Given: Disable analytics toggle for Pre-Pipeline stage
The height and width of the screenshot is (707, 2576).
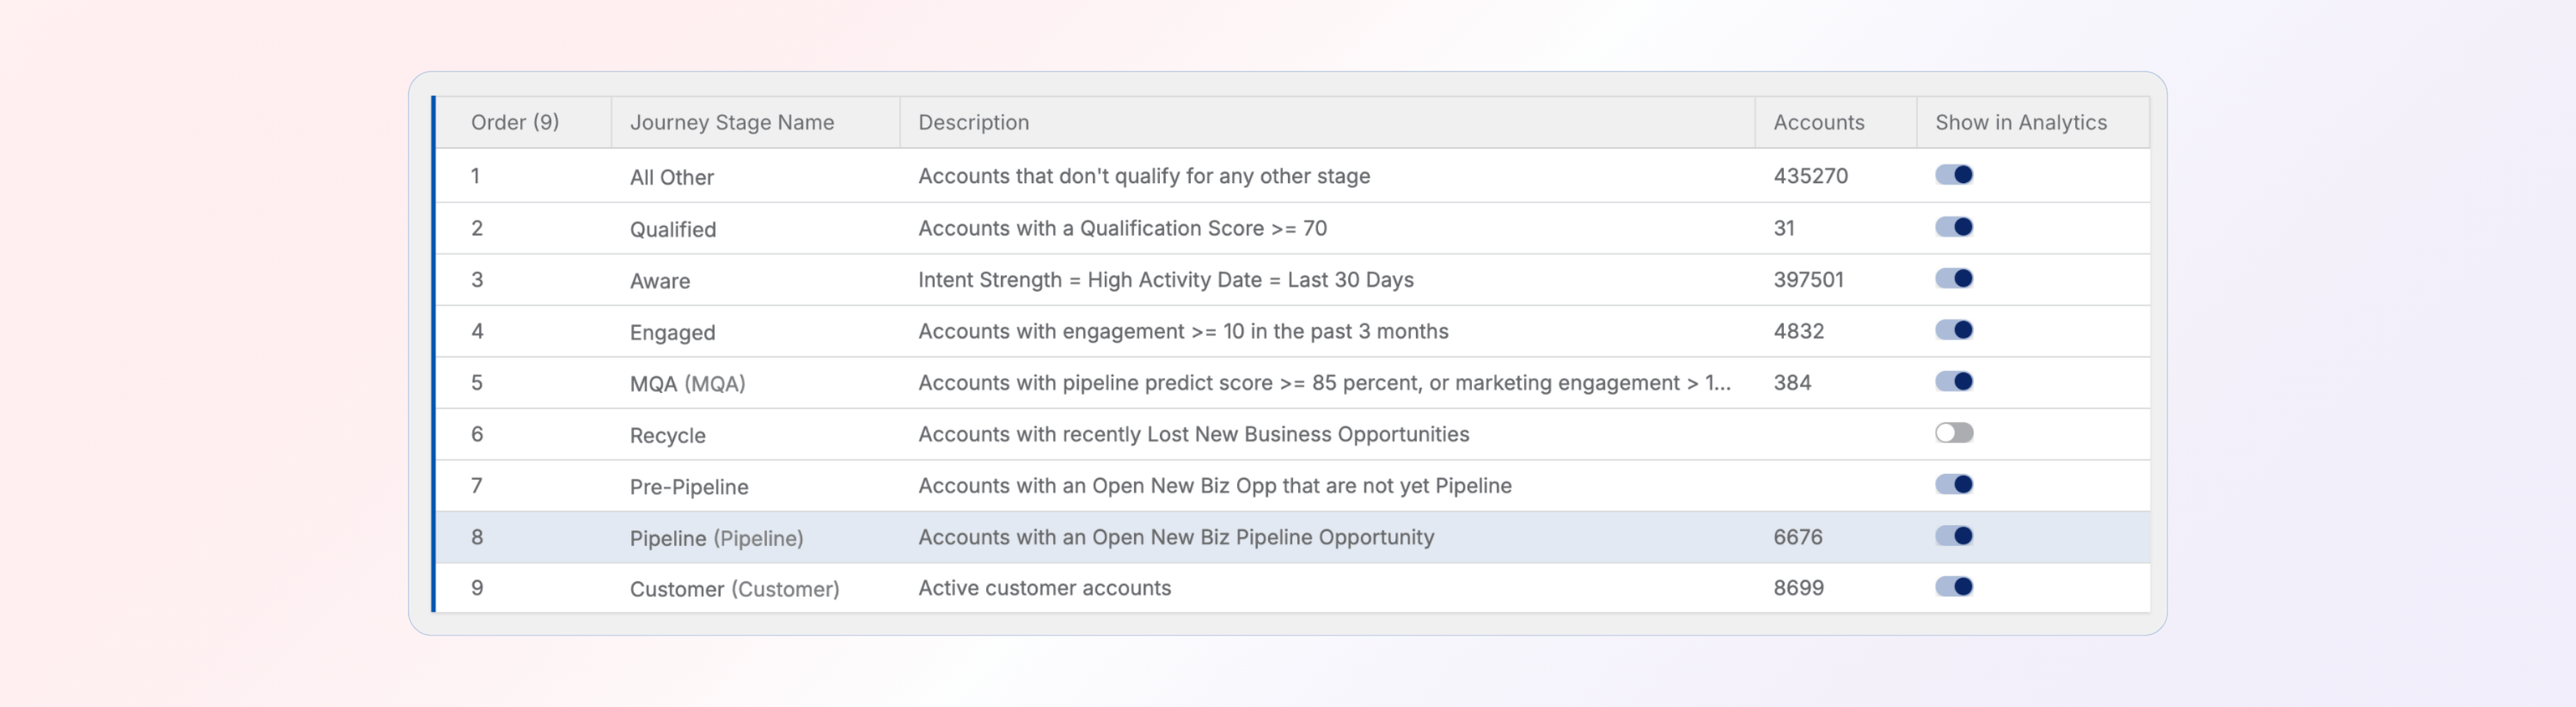Looking at the screenshot, I should point(1953,485).
